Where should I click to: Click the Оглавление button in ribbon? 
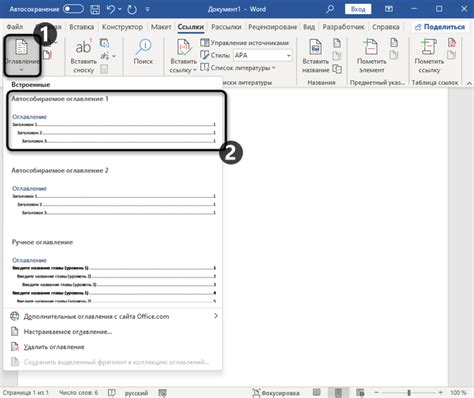22,56
